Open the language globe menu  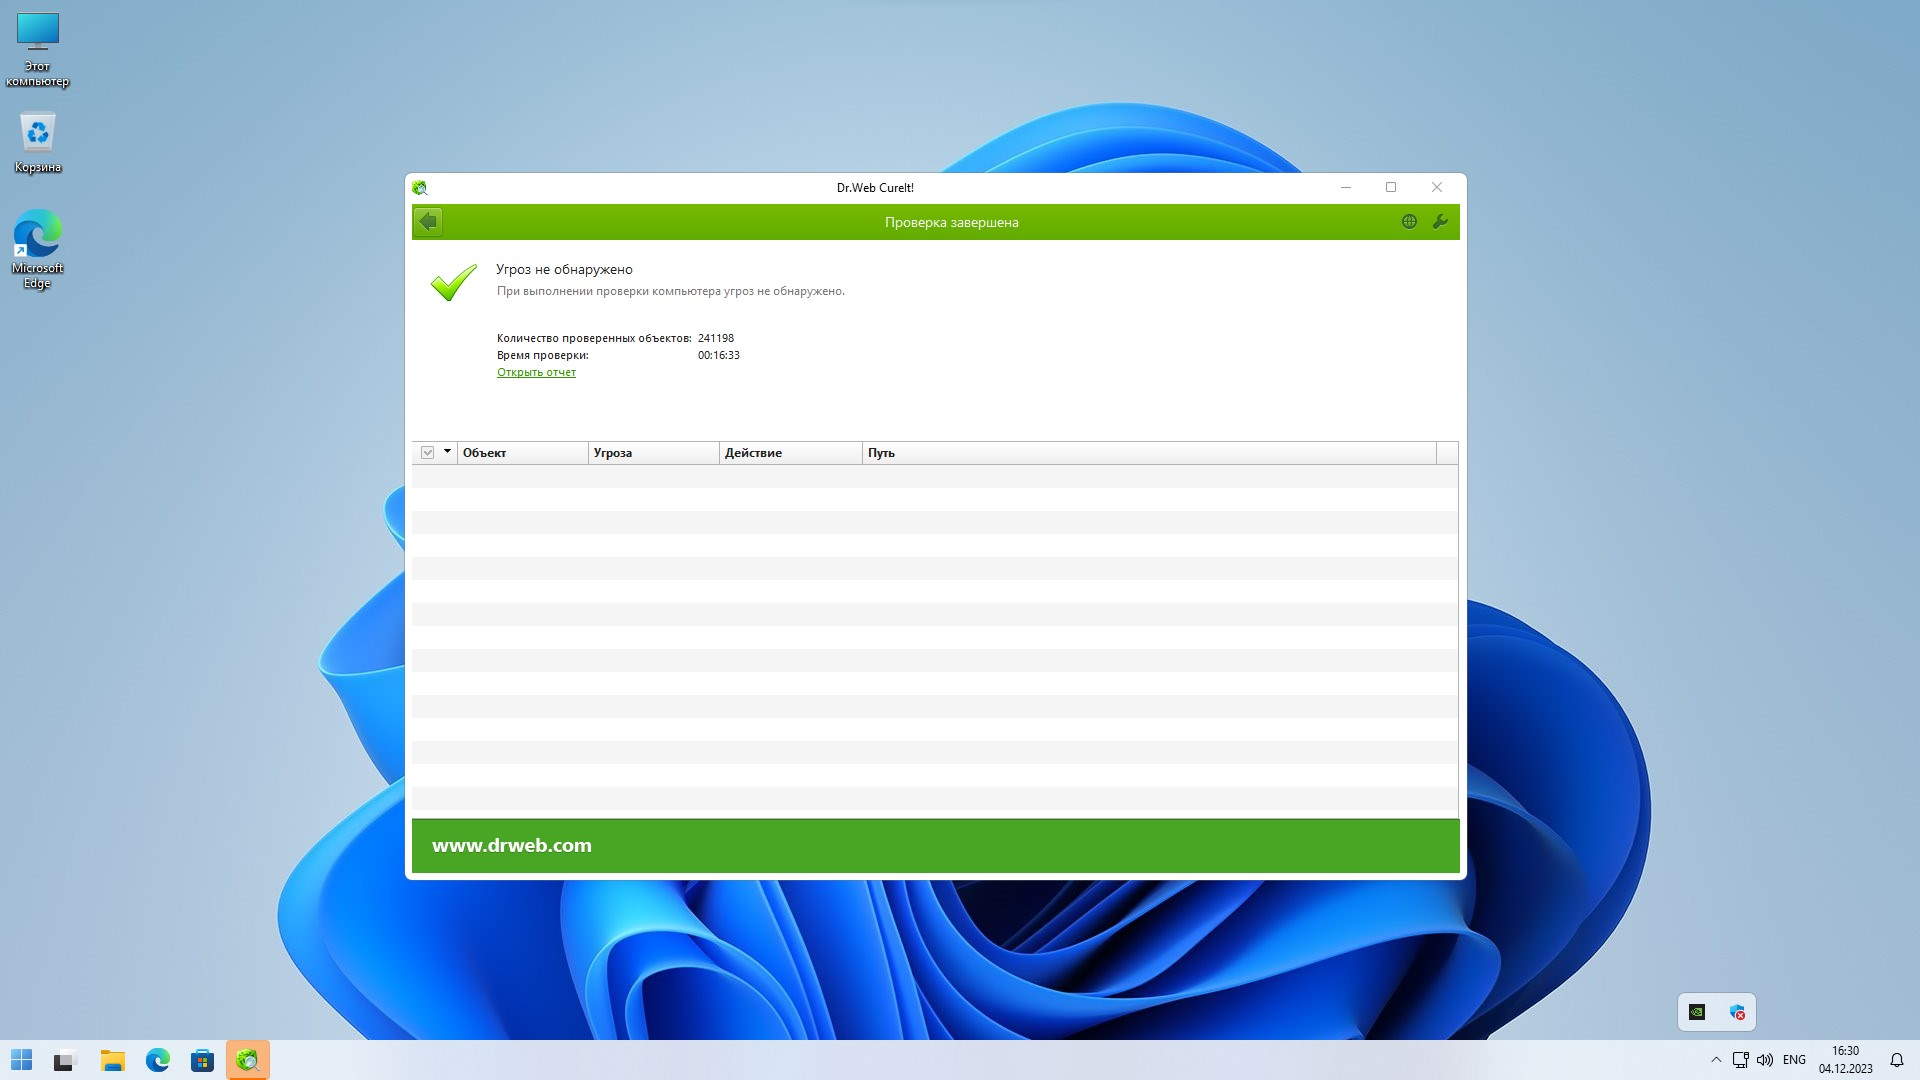1409,222
